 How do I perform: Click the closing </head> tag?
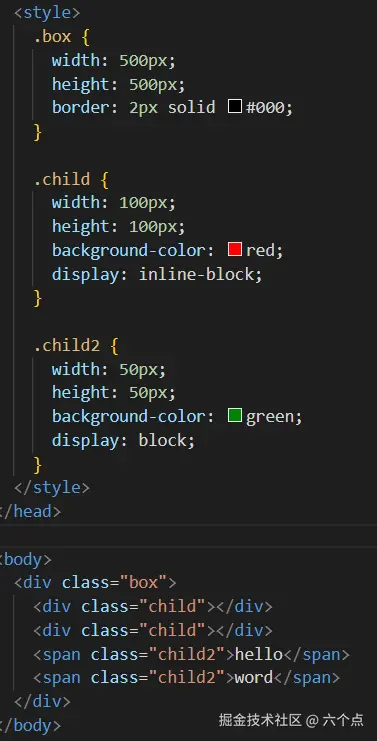point(30,511)
